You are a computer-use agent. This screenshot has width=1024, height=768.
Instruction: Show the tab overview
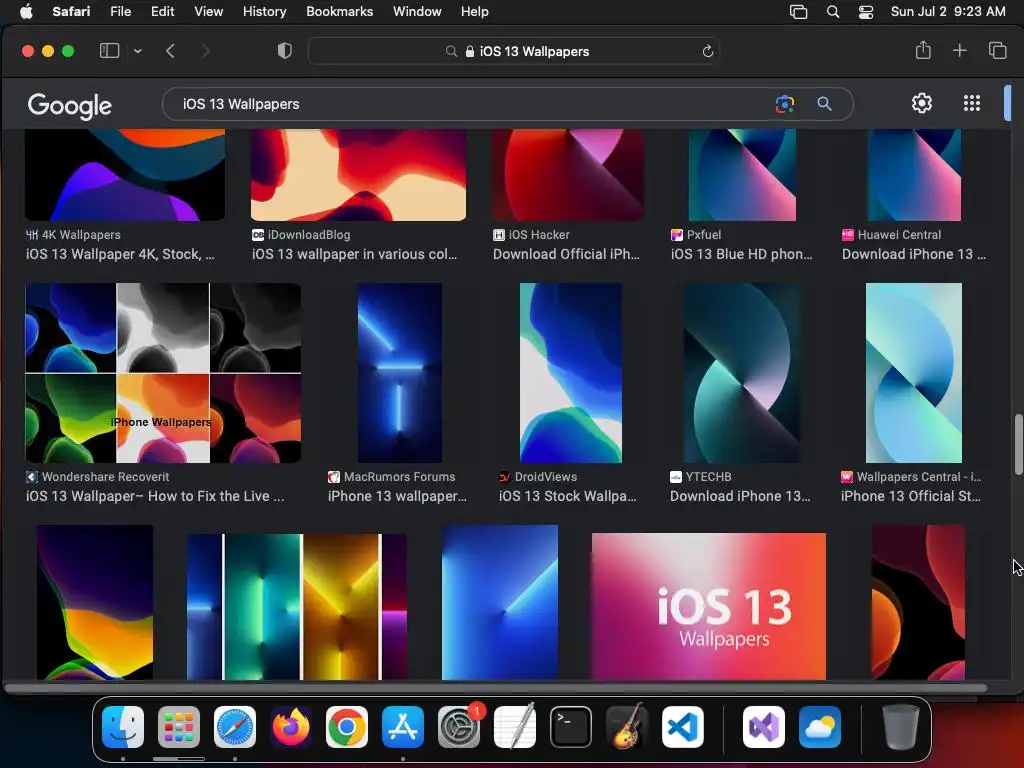click(997, 50)
